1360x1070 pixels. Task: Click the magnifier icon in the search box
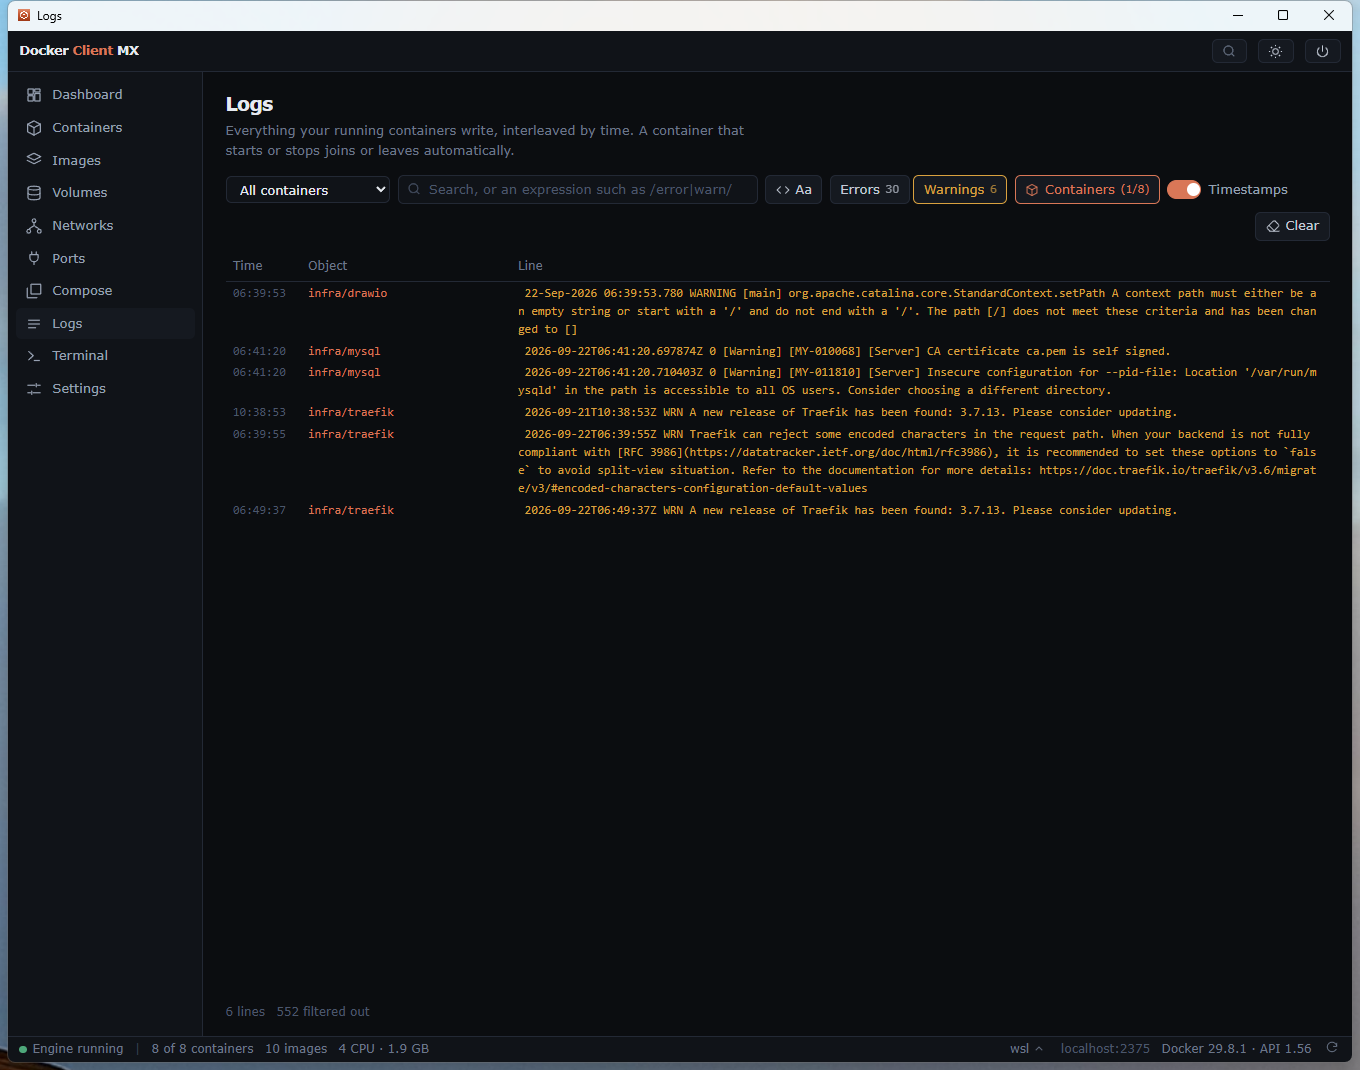point(414,189)
